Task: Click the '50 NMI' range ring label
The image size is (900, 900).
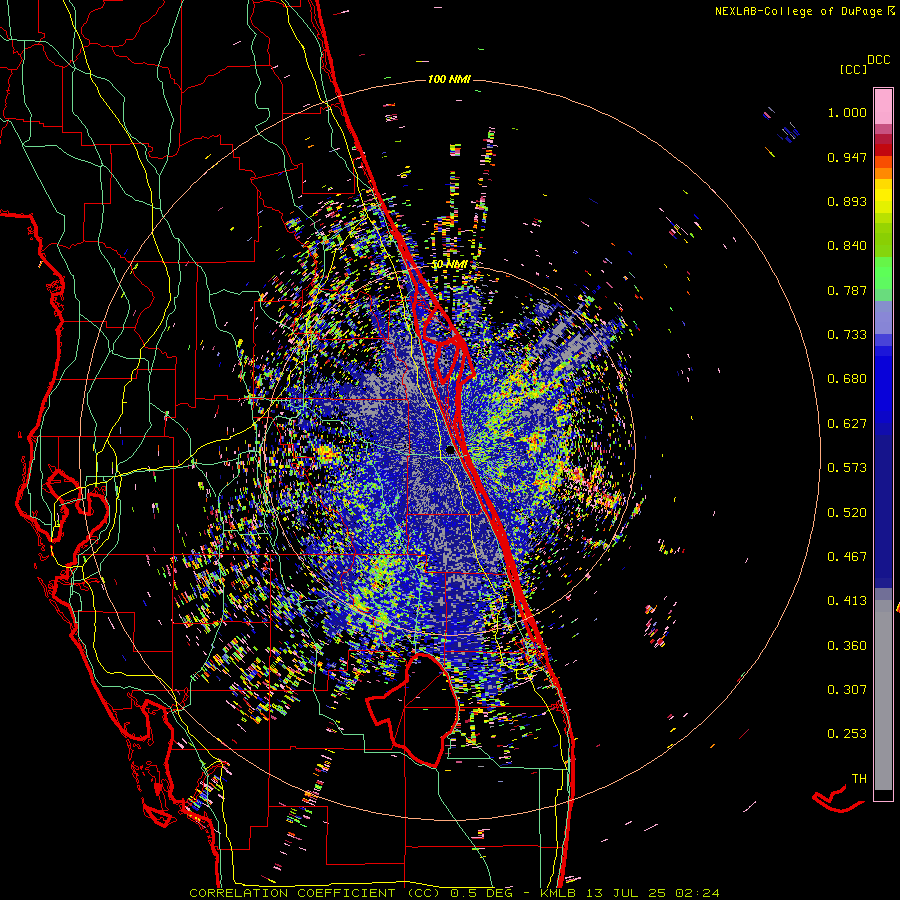Action: tap(449, 265)
